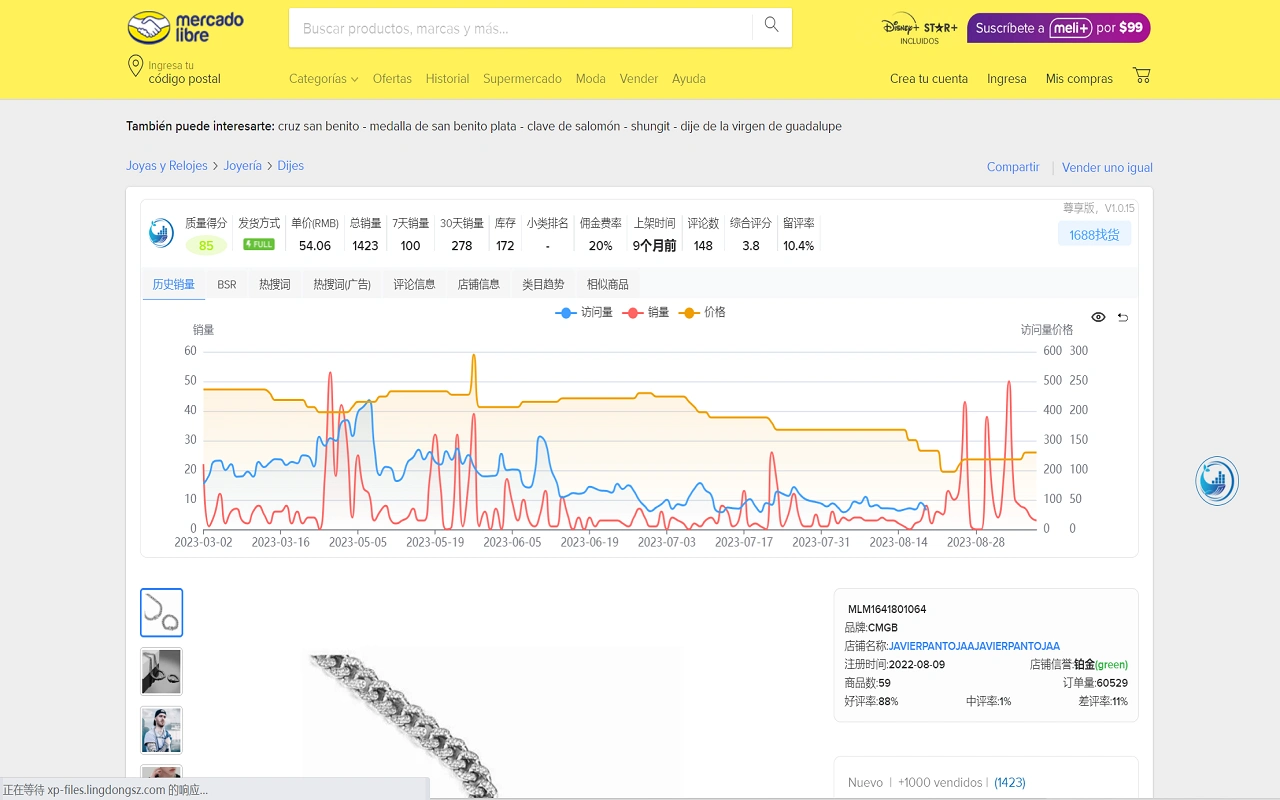The image size is (1280, 800).
Task: Click the plugin logo beside 质量得分
Action: pyautogui.click(x=161, y=234)
